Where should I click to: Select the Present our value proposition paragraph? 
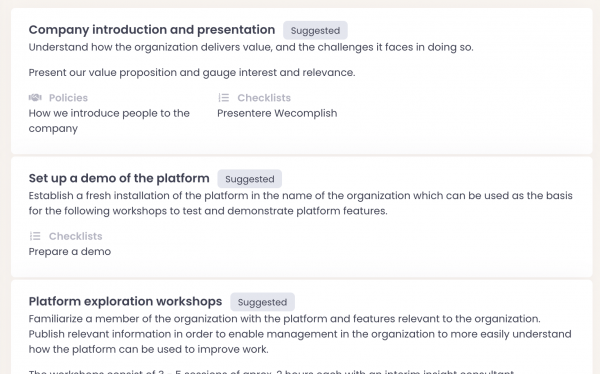tap(192, 72)
